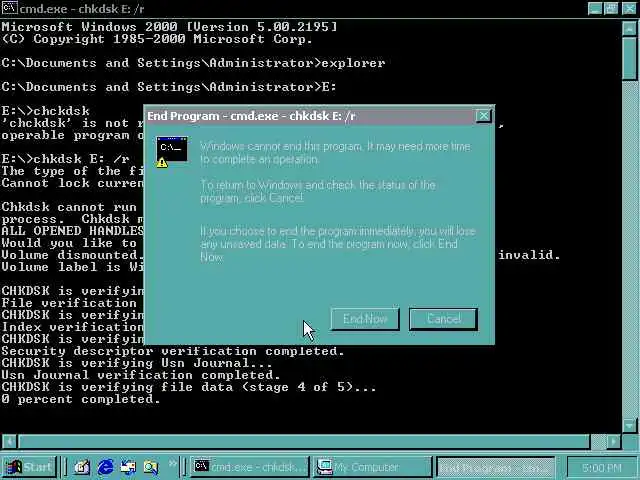Click 'To return to Windows' dialog paragraph
The image size is (640, 480).
[318, 191]
